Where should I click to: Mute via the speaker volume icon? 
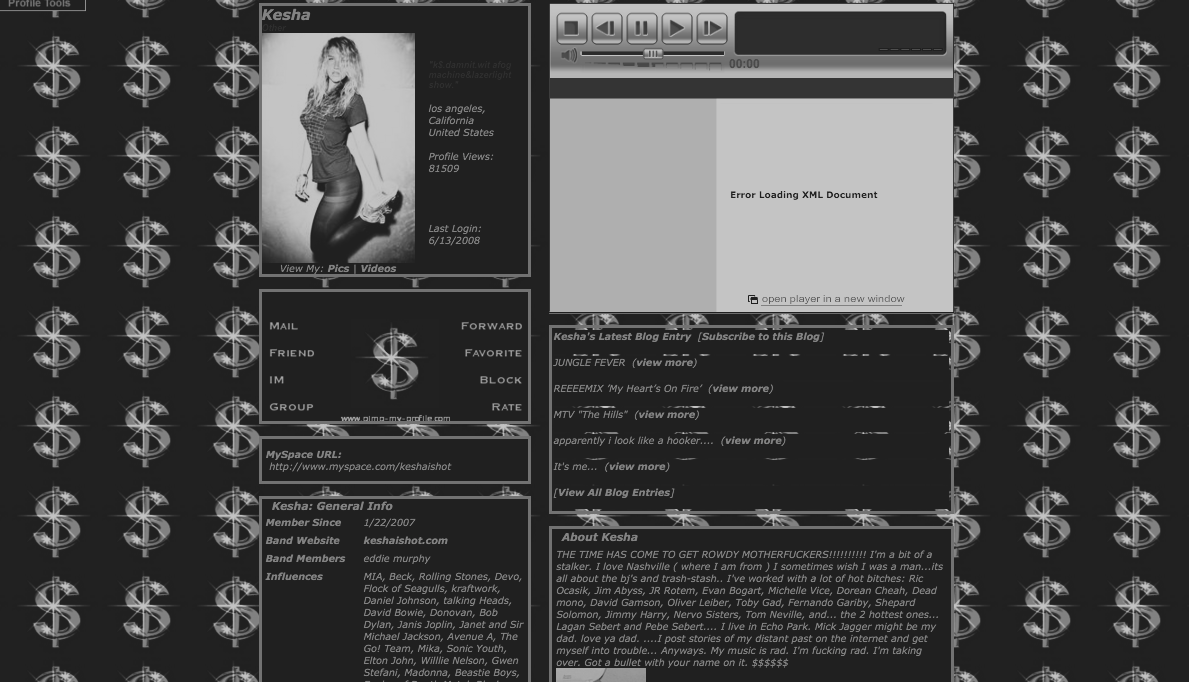(x=569, y=56)
